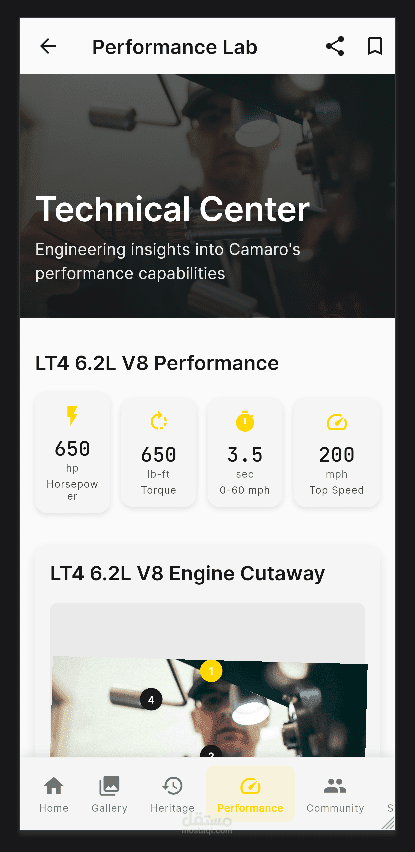Open the 650 lb-ft Torque card
Viewport: 415px width, 852px height.
158,453
